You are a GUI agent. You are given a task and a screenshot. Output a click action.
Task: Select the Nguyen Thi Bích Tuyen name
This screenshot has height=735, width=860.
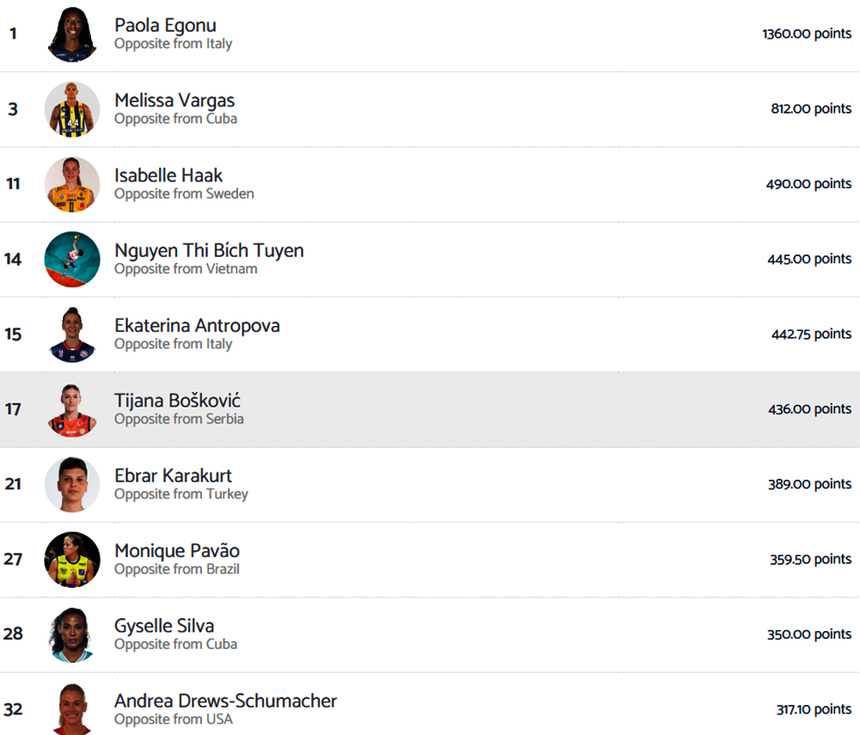click(209, 250)
